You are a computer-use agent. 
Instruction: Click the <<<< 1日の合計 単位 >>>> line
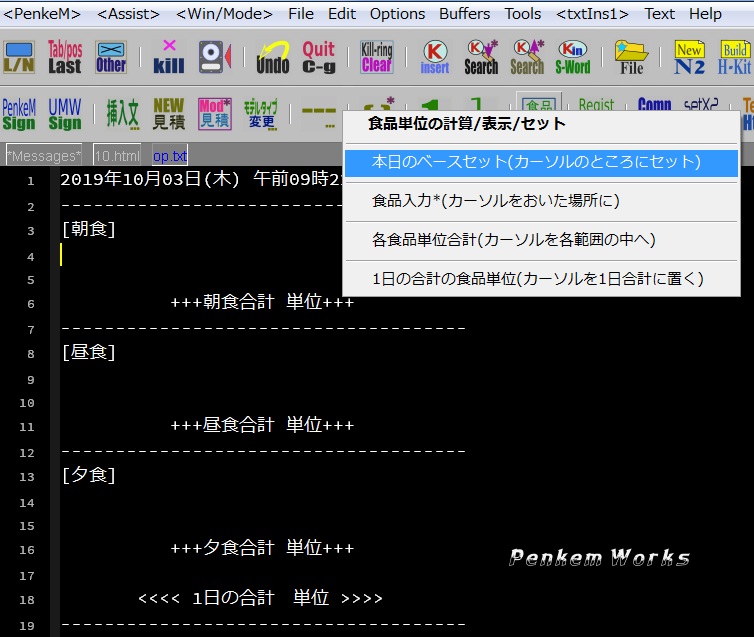(260, 599)
